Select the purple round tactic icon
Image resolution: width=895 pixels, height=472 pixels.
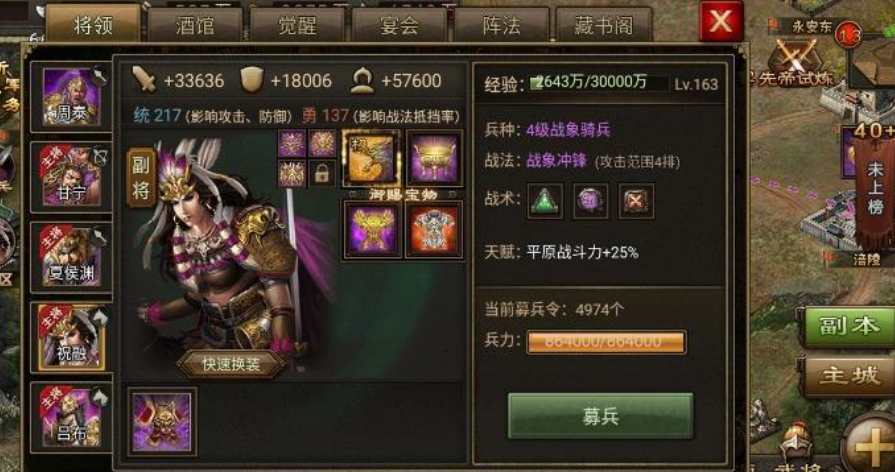(590, 201)
